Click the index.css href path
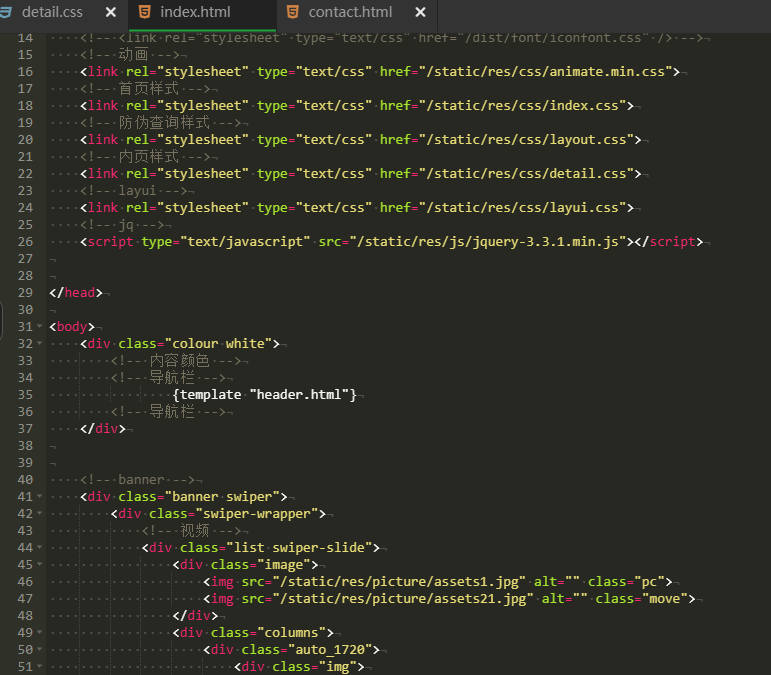771x675 pixels. pos(522,106)
